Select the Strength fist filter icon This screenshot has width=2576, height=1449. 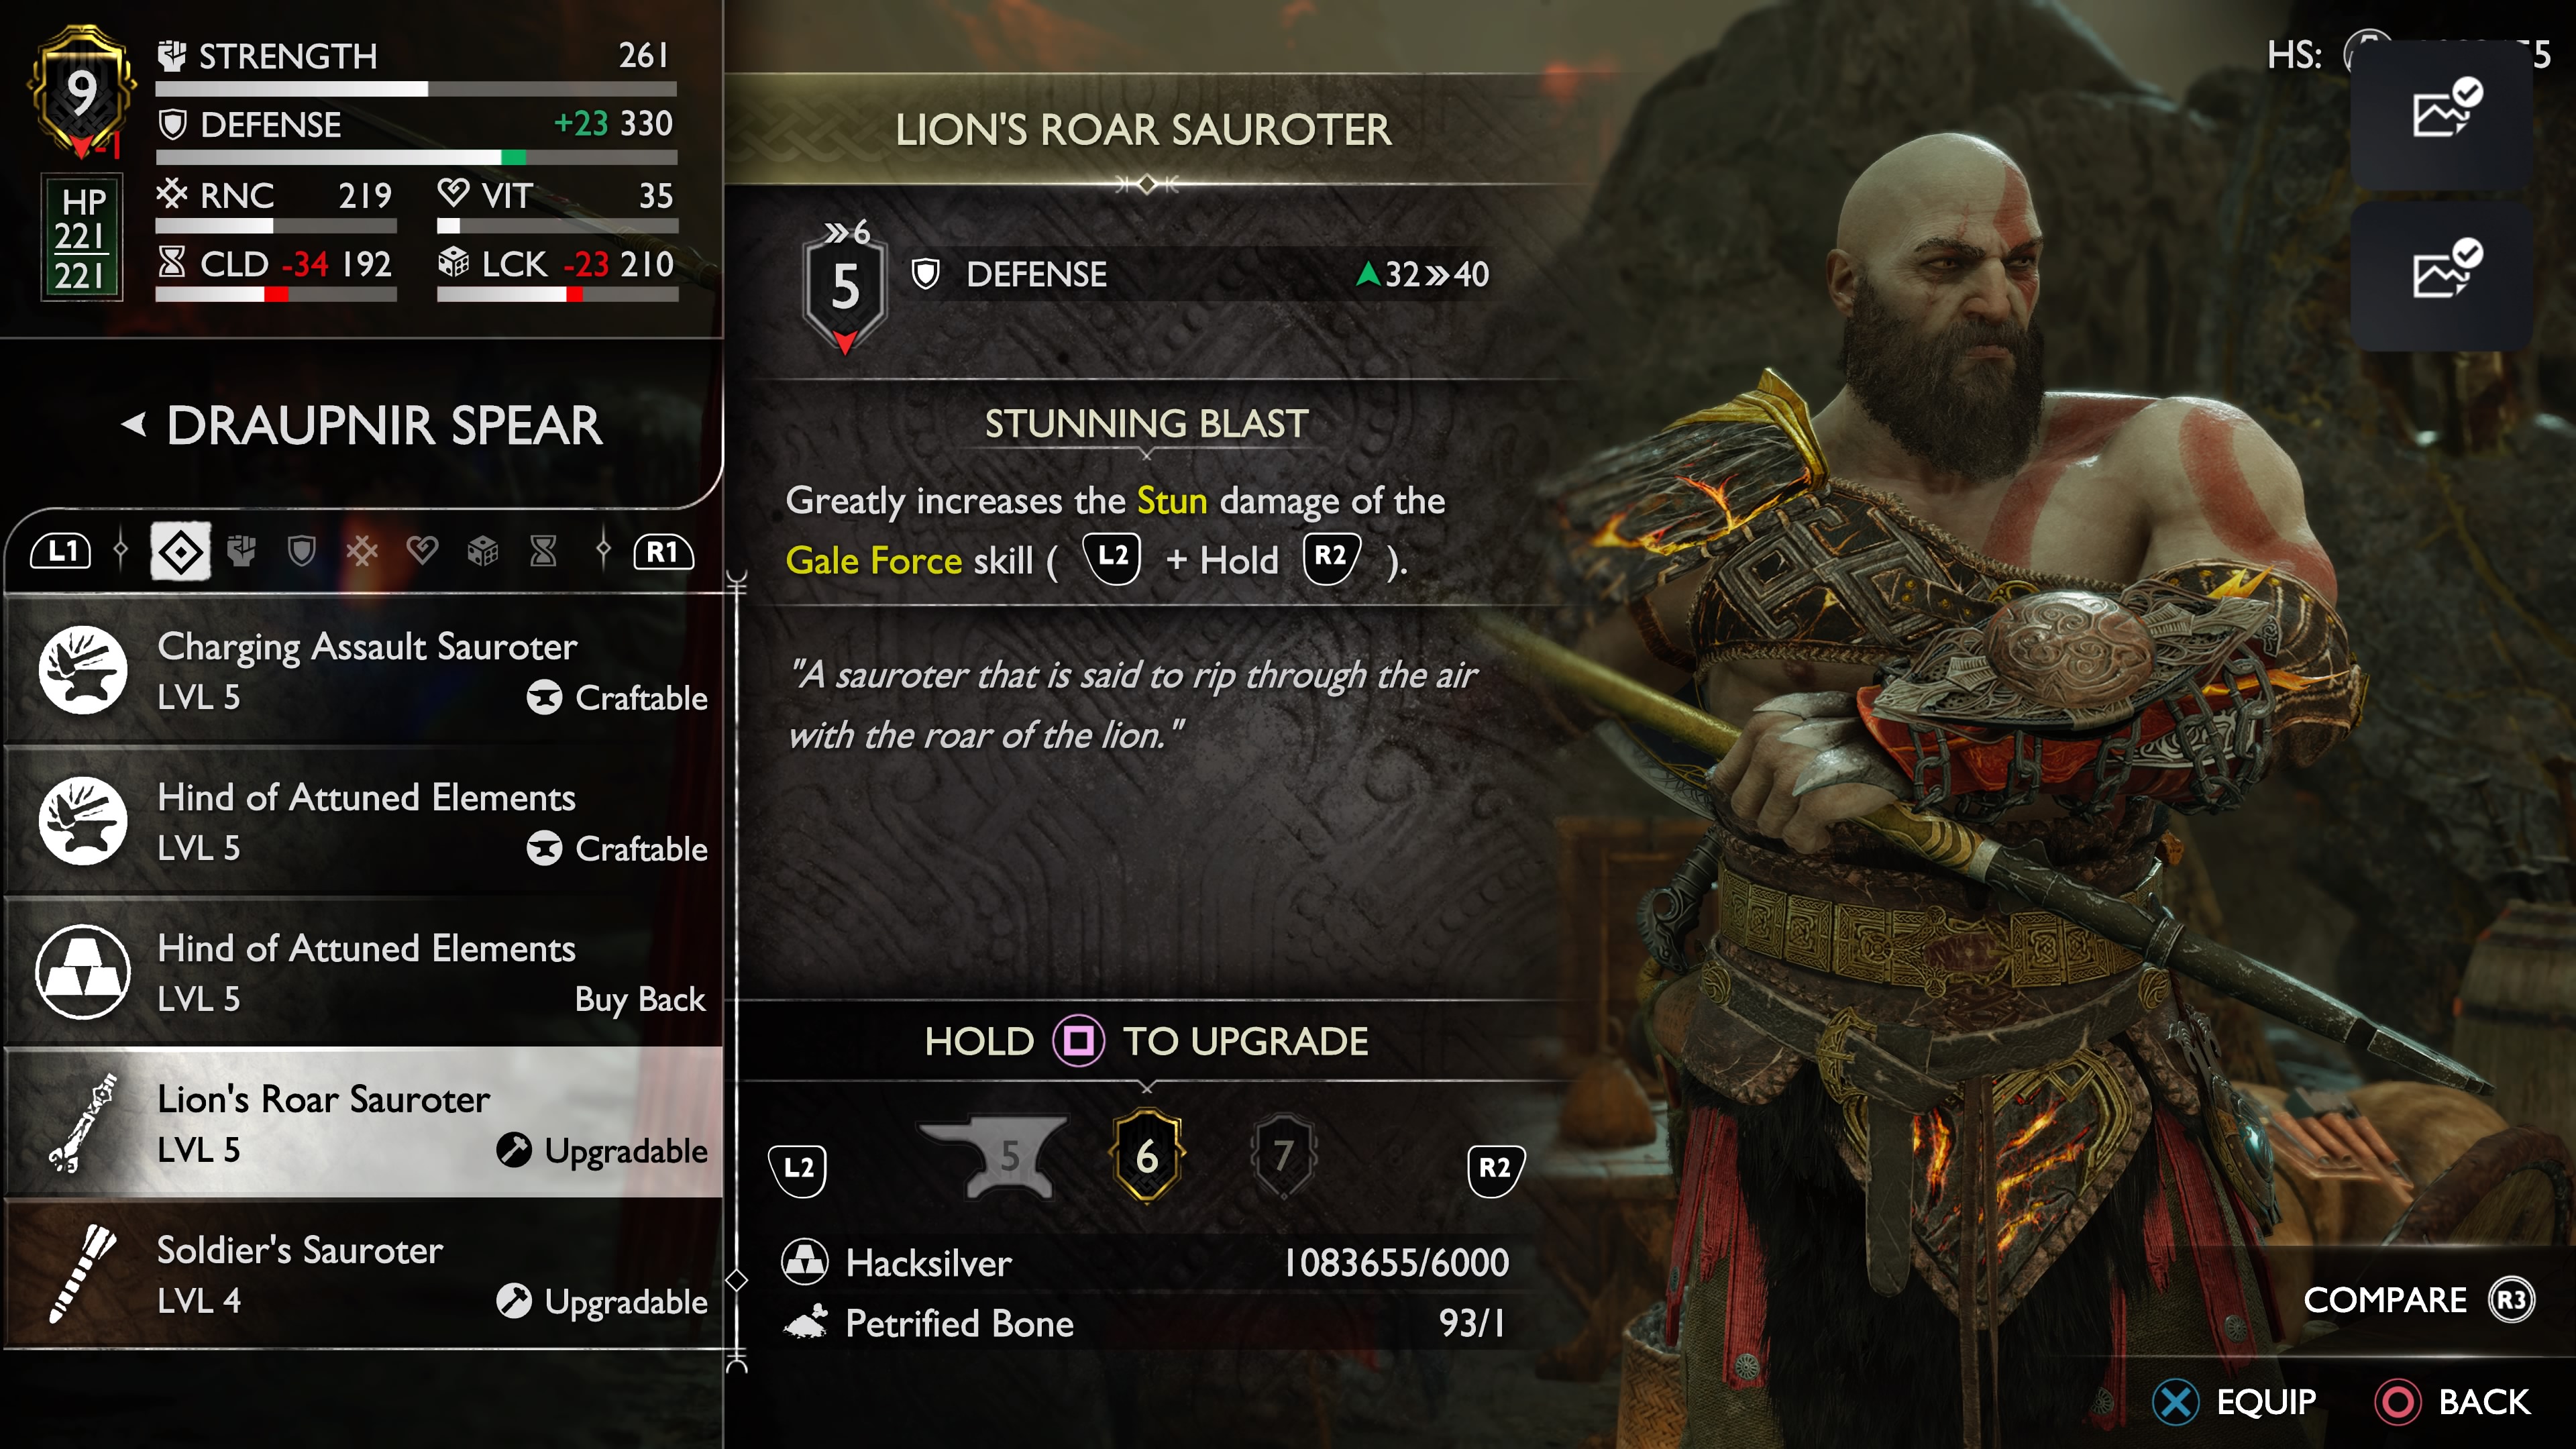point(241,551)
